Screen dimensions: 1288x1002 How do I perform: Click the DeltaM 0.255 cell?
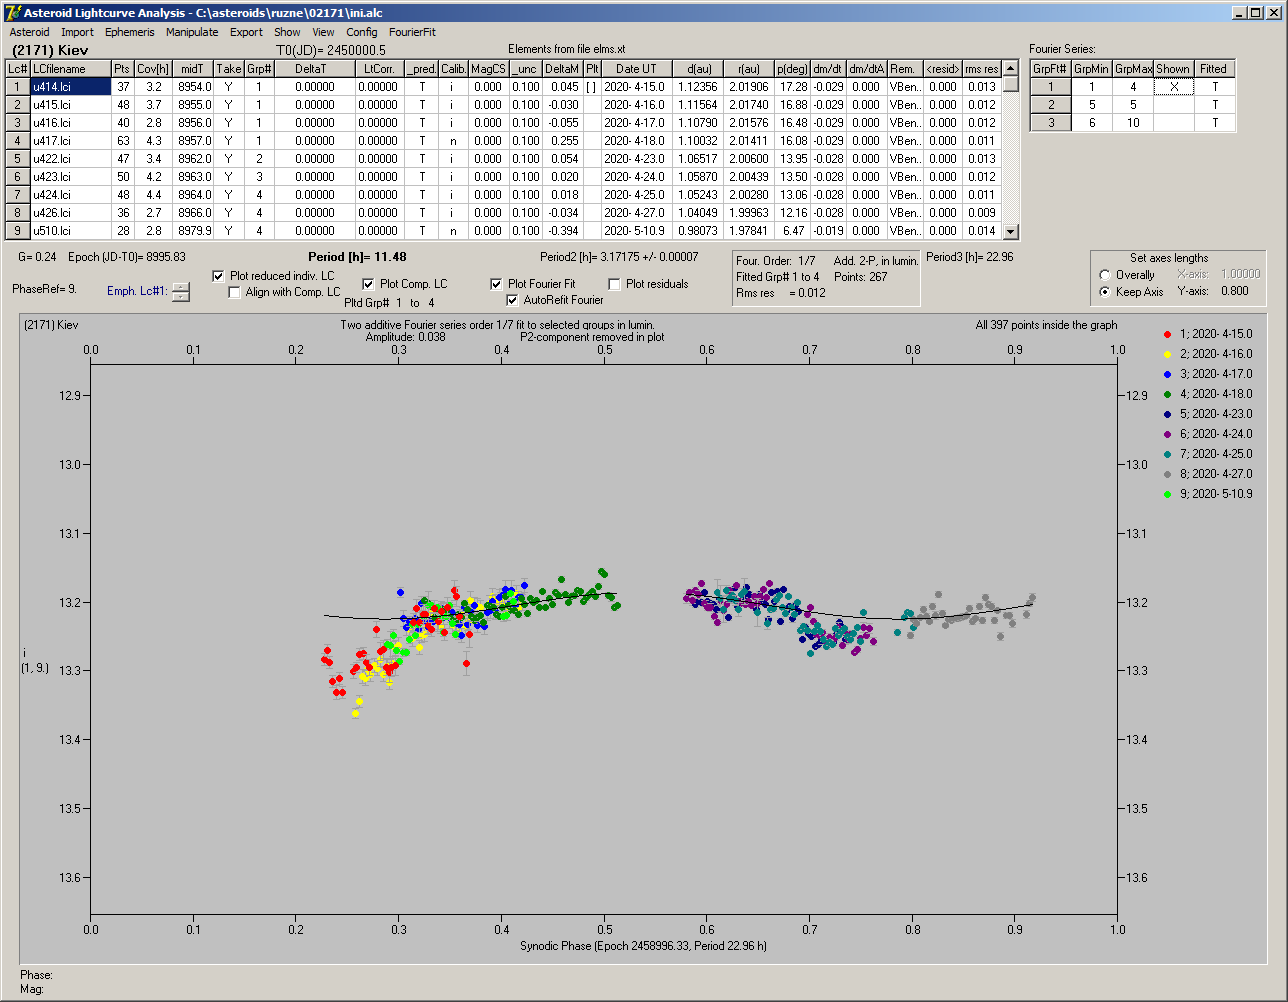[564, 141]
